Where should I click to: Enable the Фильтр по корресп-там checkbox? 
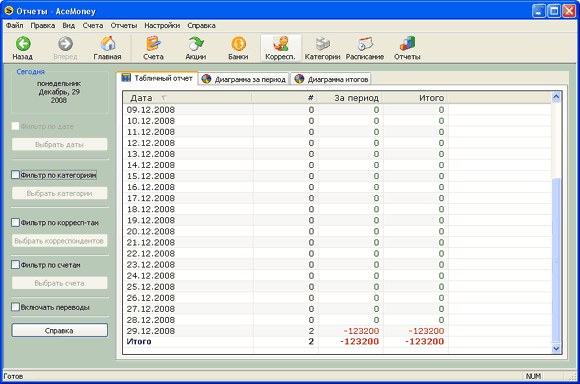coord(15,222)
